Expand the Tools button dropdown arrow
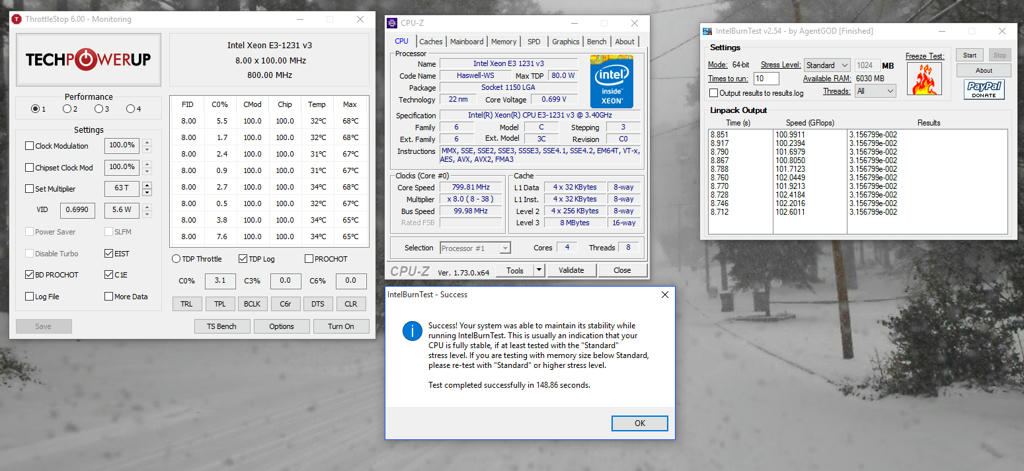This screenshot has width=1024, height=471. [539, 270]
